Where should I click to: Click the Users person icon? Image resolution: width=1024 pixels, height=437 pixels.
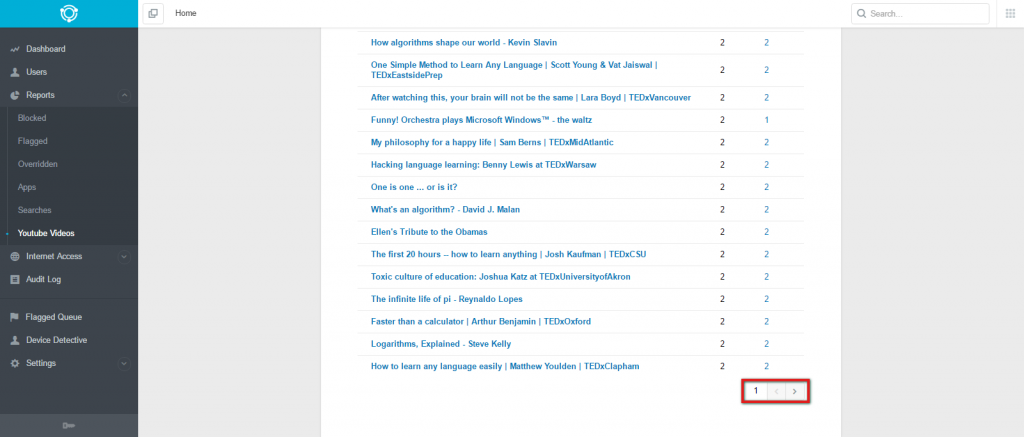click(x=15, y=72)
